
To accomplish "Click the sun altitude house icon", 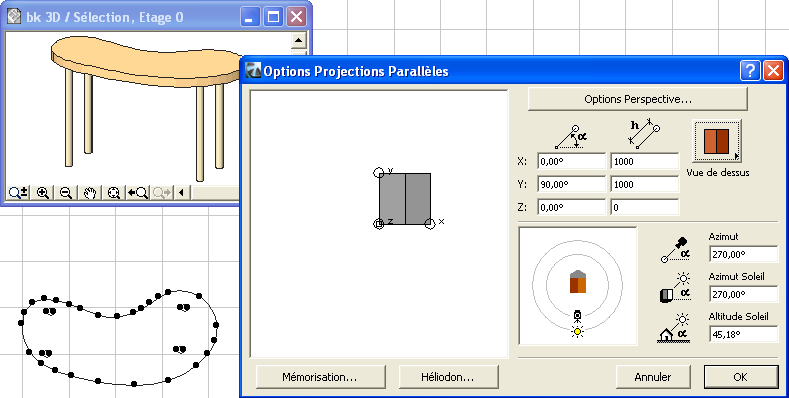I will (674, 329).
